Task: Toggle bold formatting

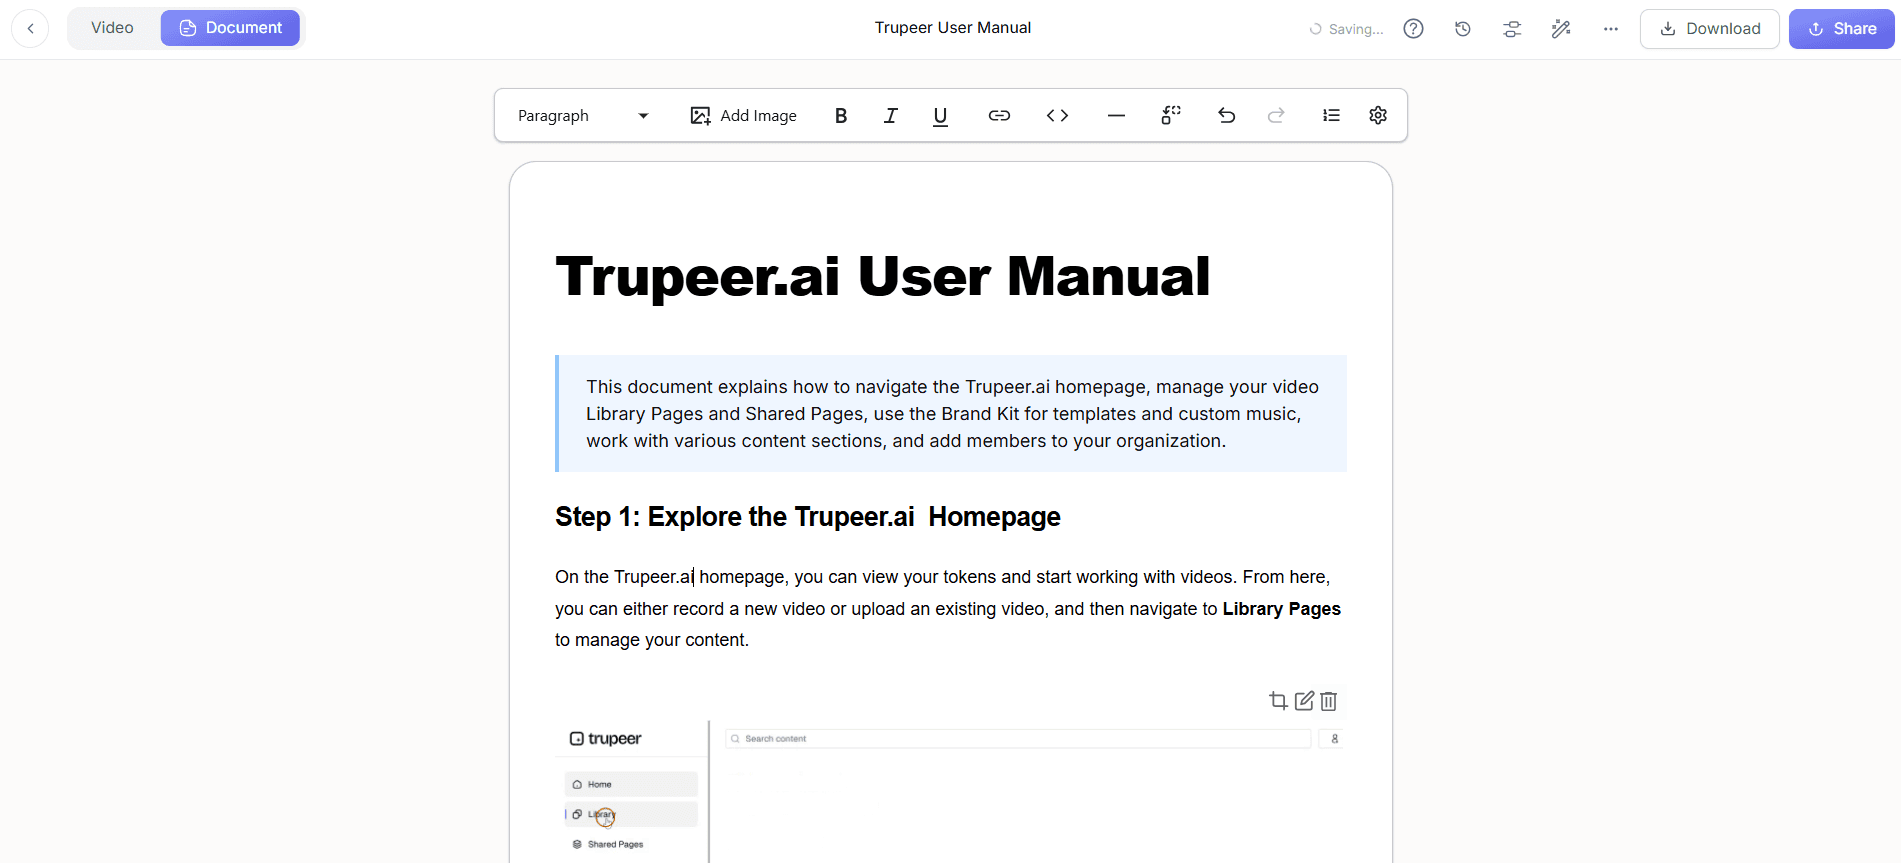Action: click(841, 116)
